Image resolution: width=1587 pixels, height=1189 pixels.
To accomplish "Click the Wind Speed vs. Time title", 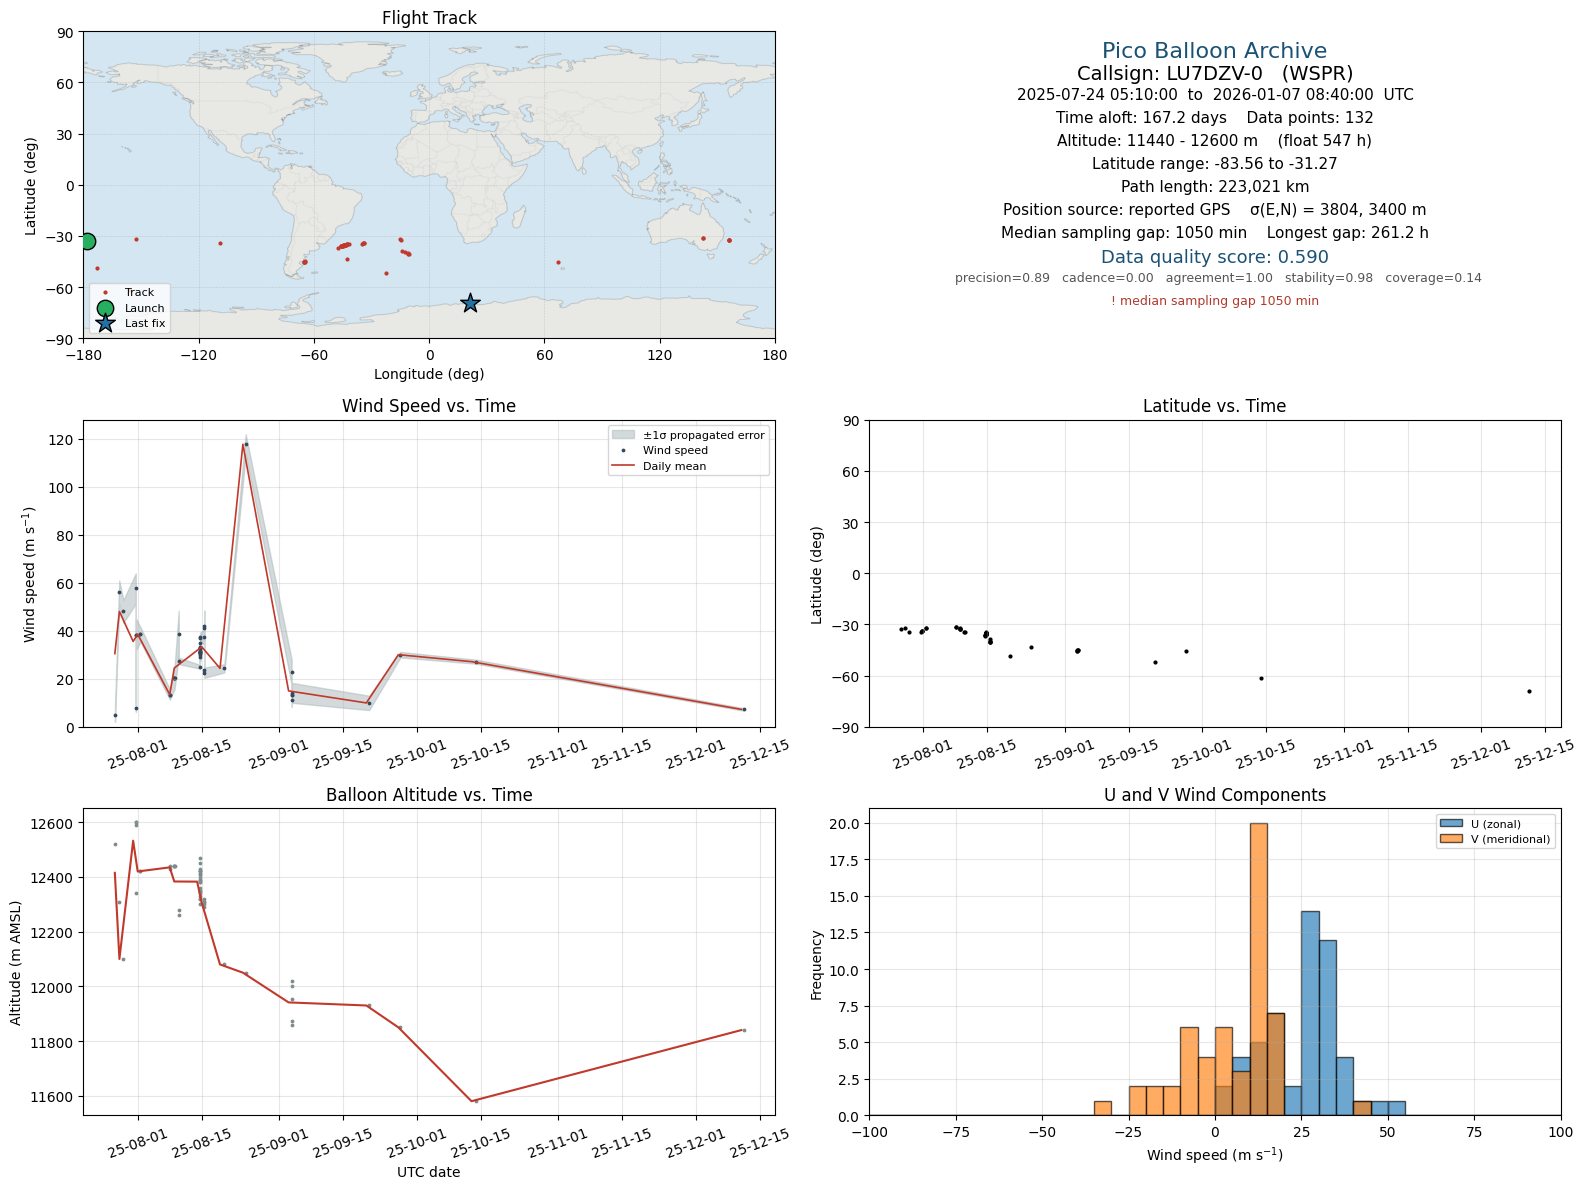I will coord(429,406).
